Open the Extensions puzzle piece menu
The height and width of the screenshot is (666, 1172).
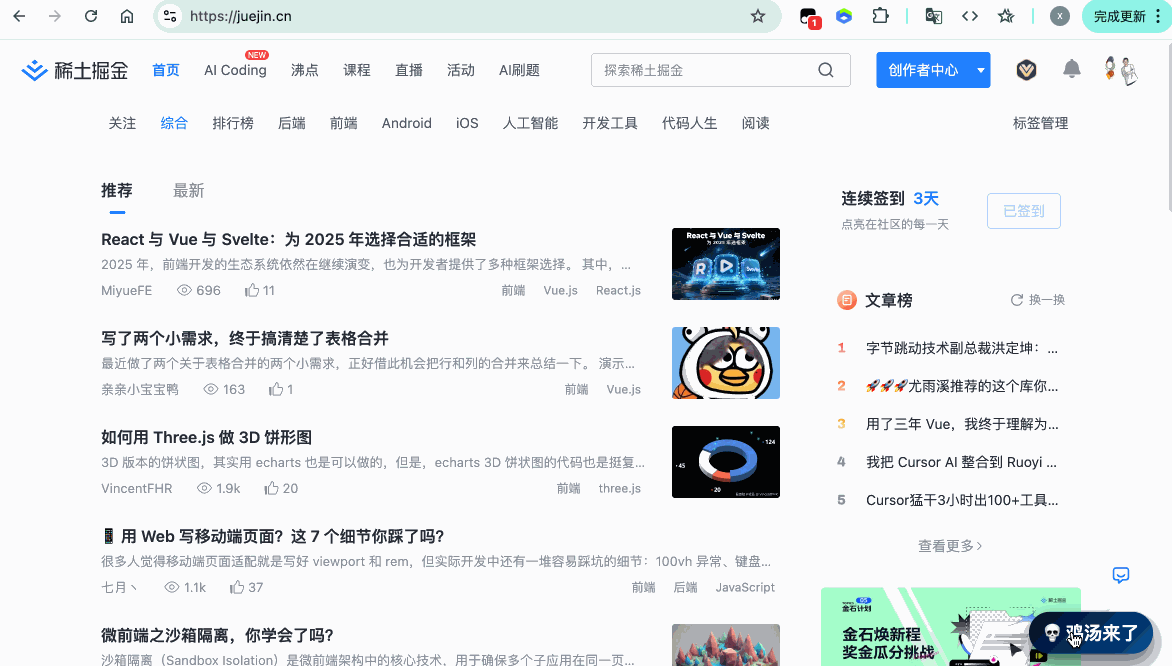pos(880,16)
